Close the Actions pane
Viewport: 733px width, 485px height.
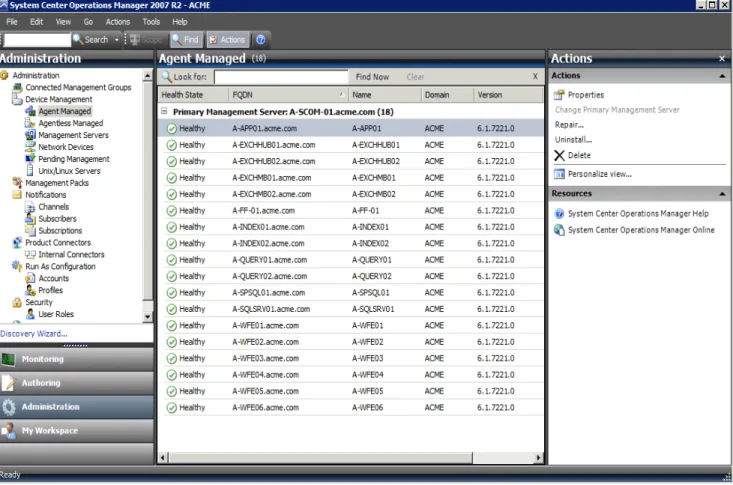[x=722, y=58]
